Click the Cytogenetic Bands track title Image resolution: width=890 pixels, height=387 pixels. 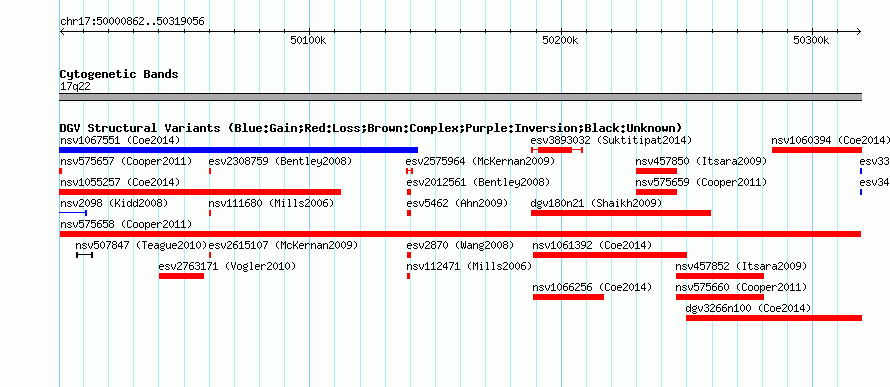(119, 74)
